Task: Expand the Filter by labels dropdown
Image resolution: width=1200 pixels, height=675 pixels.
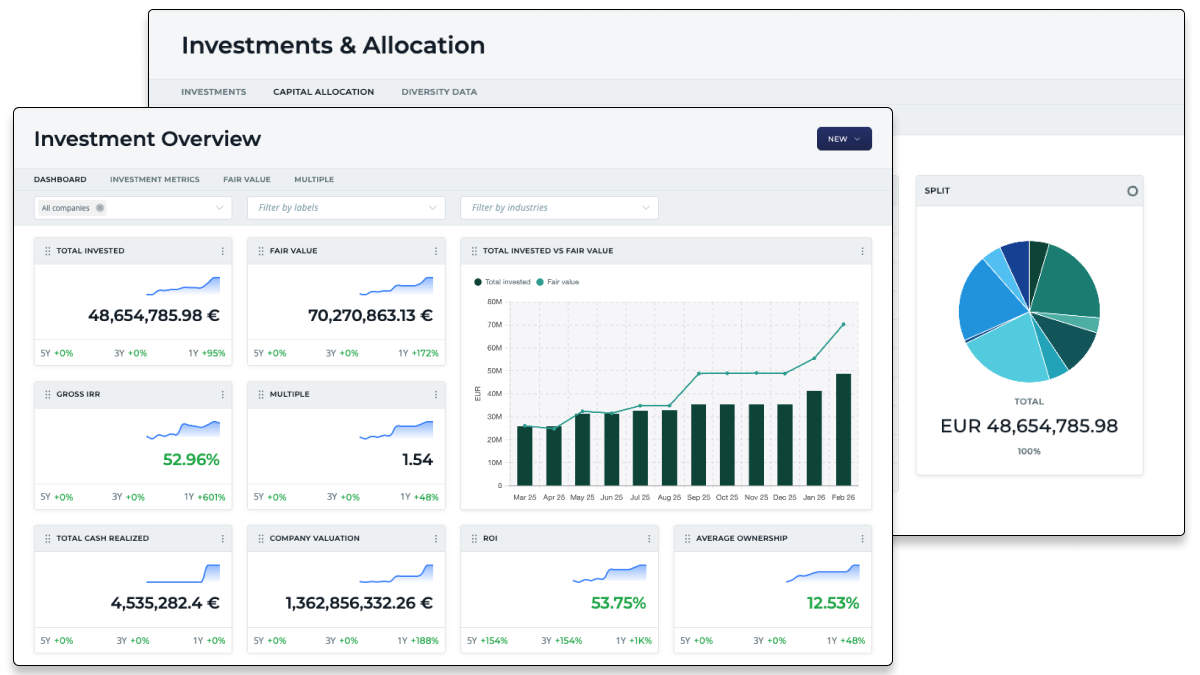Action: point(345,208)
